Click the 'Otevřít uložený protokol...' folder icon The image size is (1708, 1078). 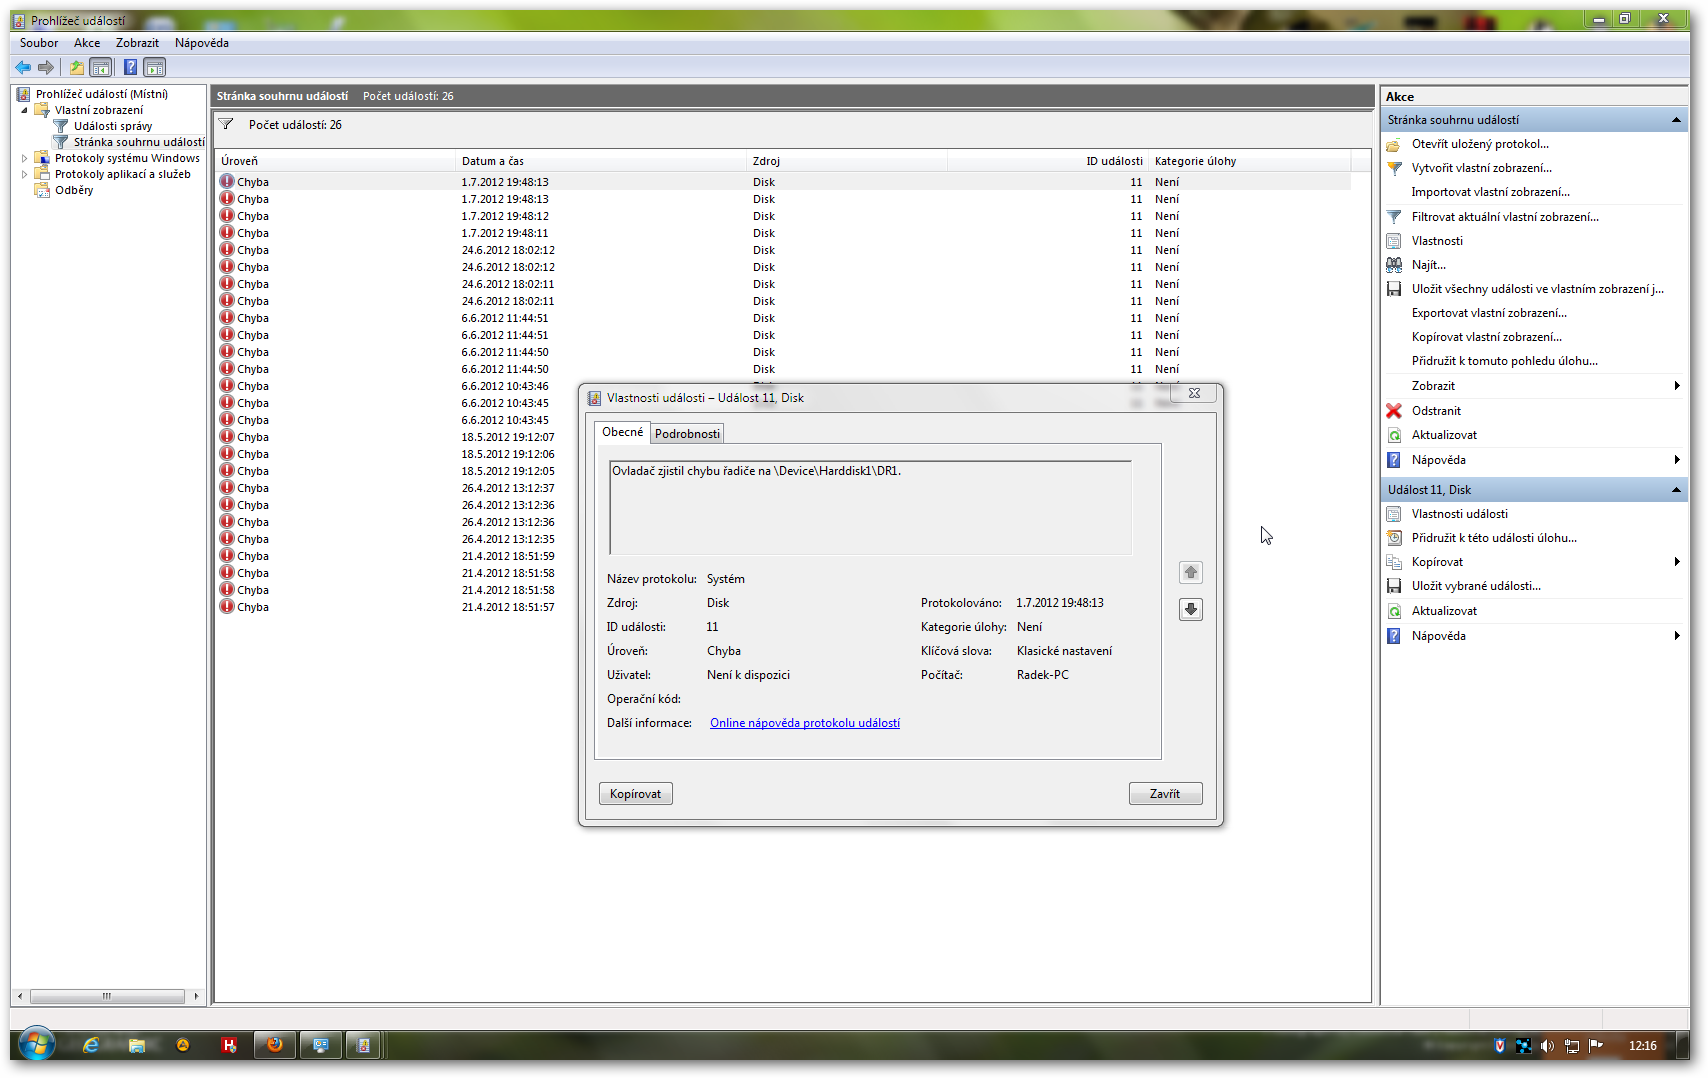(1394, 144)
